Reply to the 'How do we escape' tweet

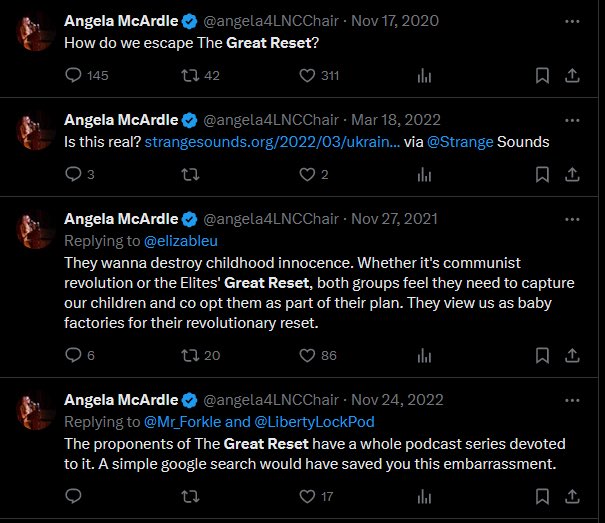click(x=73, y=75)
